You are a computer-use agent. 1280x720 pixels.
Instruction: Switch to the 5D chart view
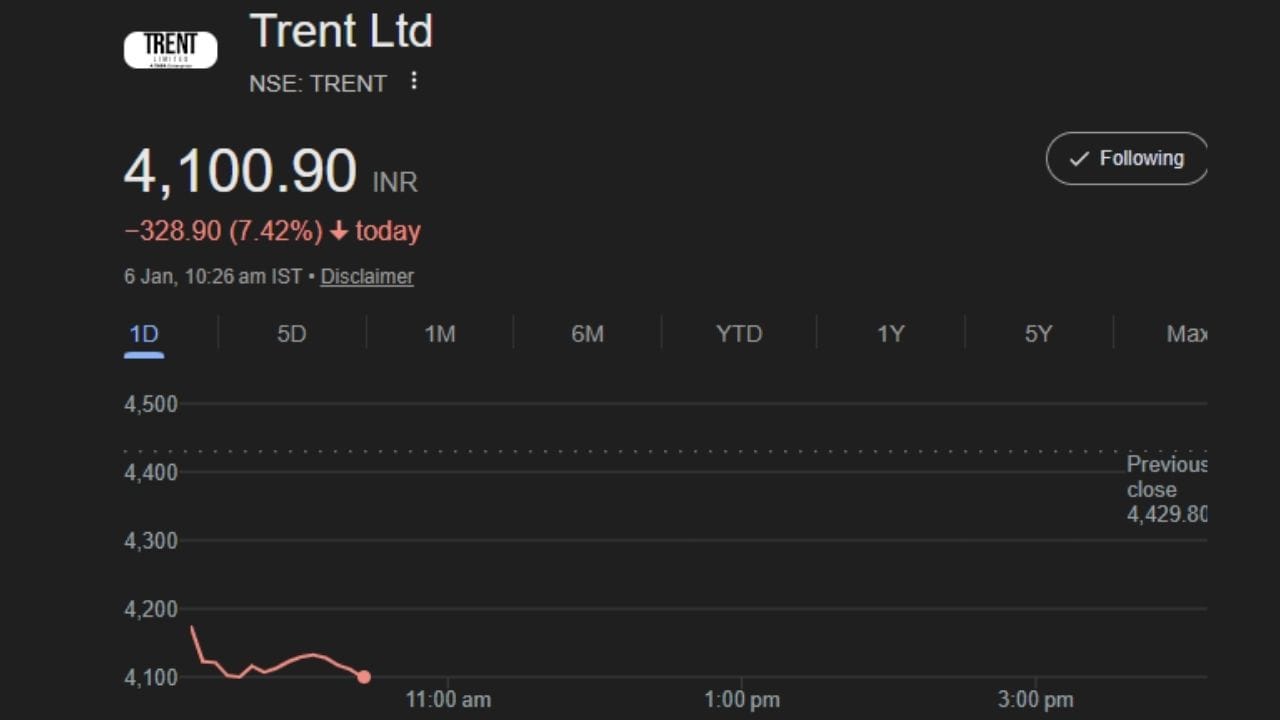291,334
